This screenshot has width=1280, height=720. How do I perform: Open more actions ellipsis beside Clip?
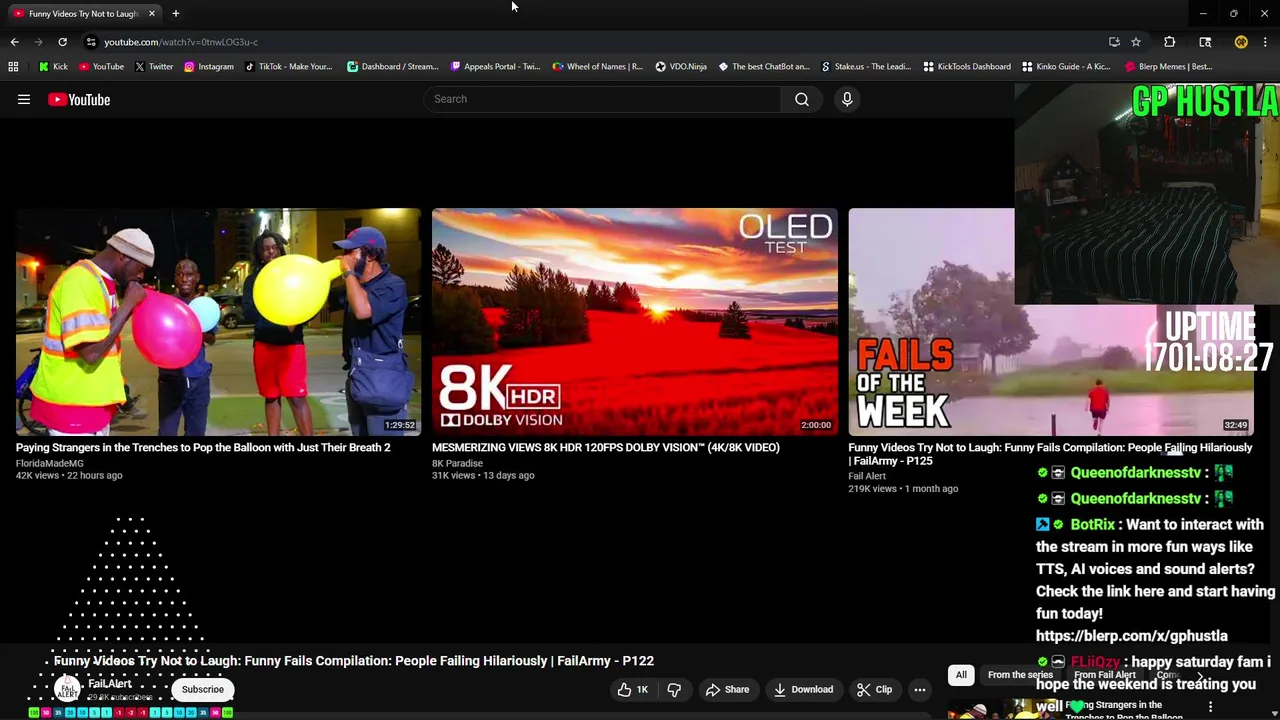(x=920, y=689)
